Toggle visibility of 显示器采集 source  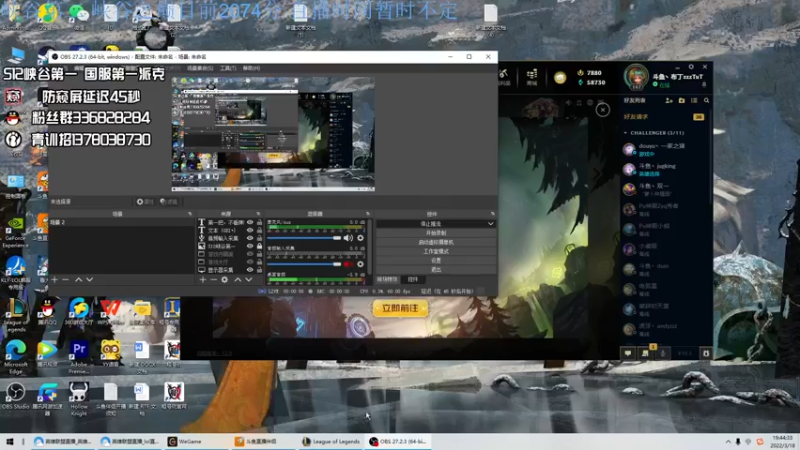coord(250,270)
